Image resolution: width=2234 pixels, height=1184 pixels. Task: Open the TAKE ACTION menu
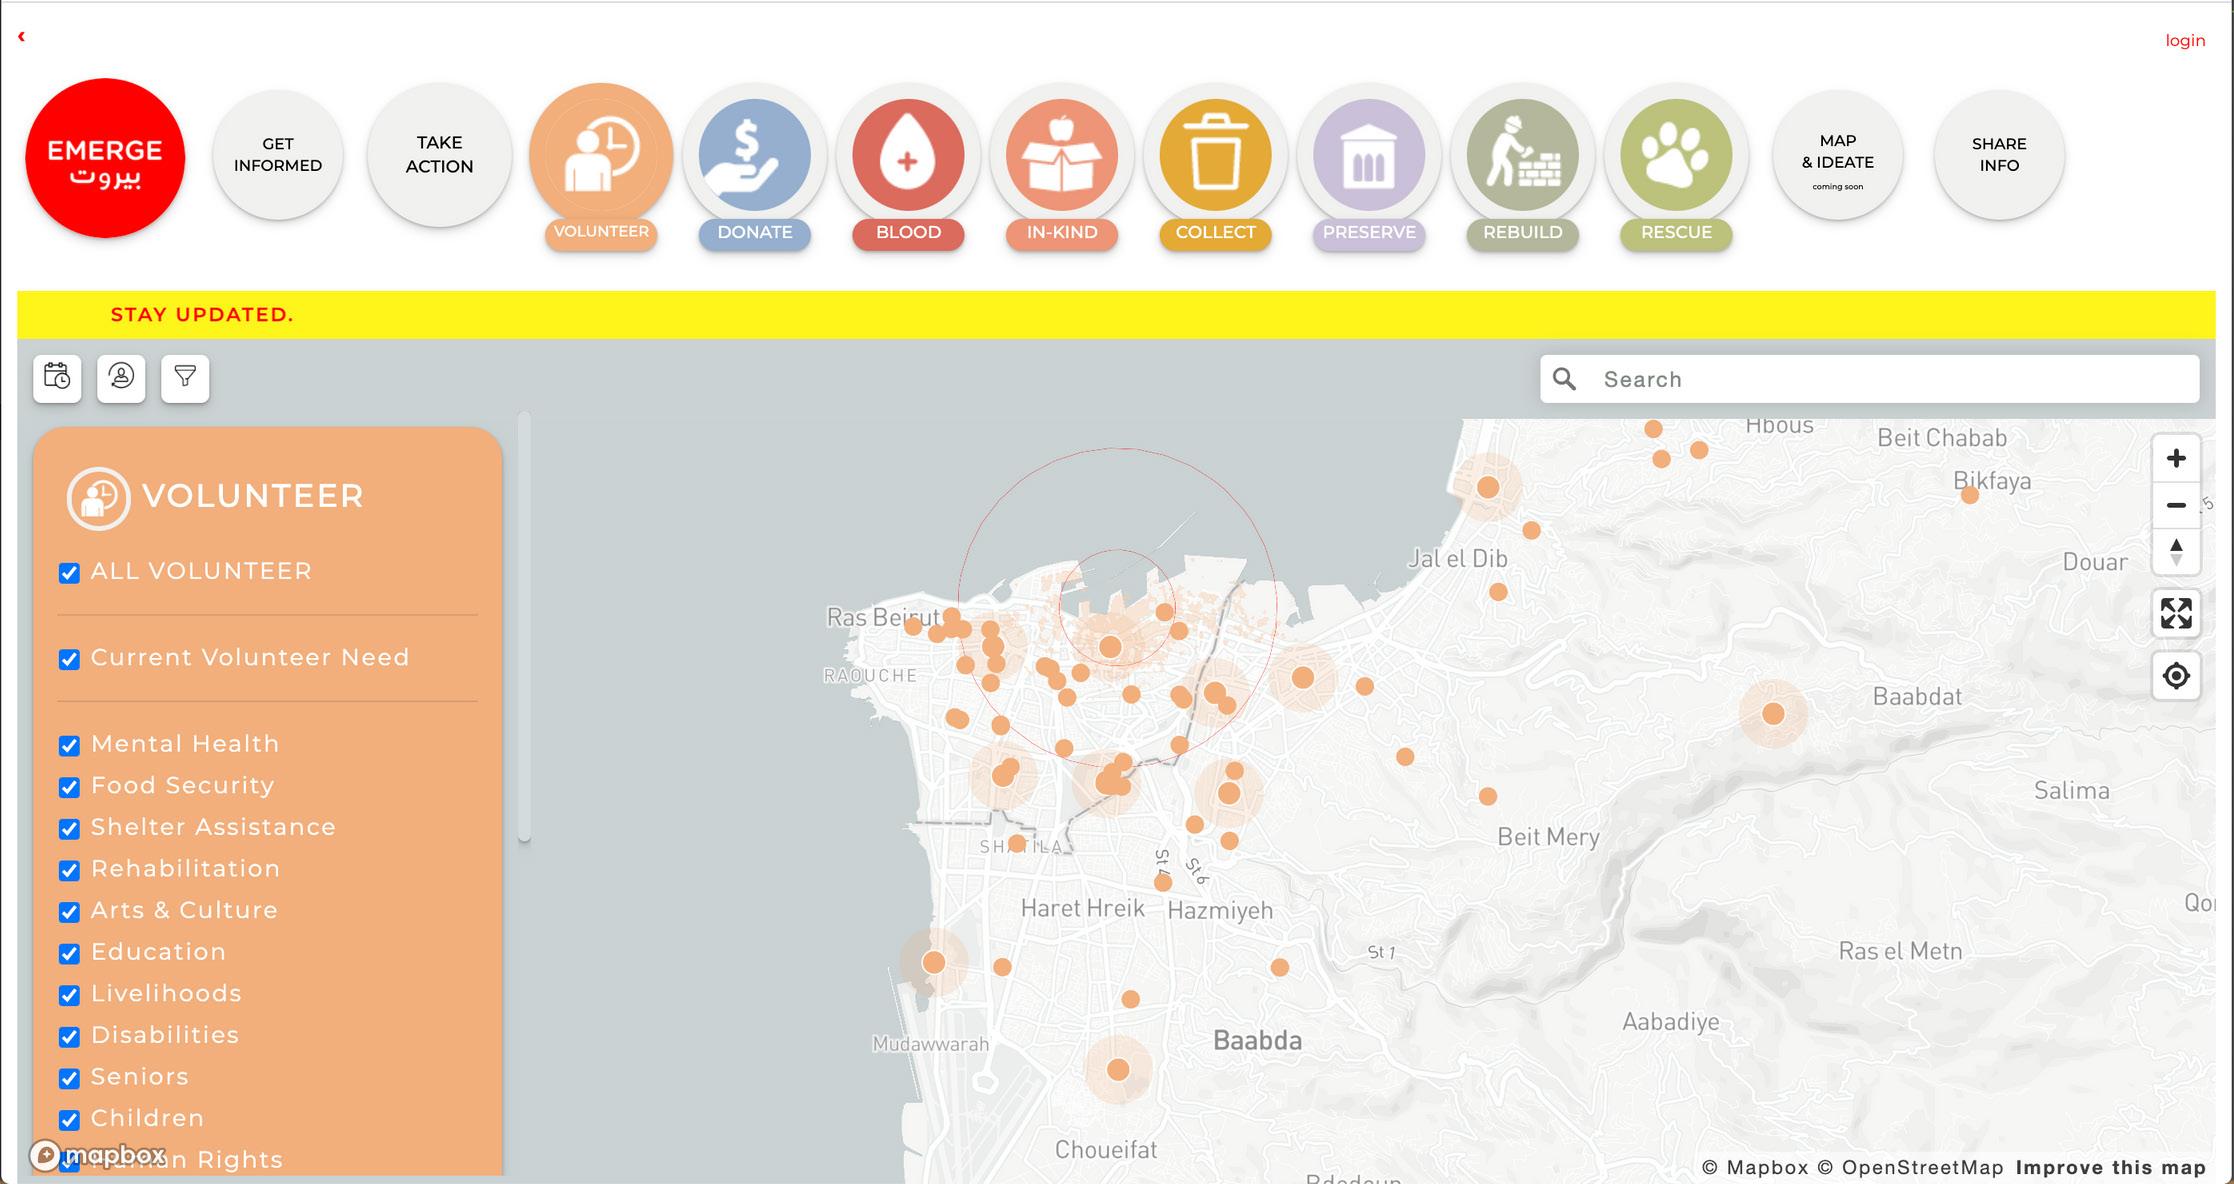439,155
